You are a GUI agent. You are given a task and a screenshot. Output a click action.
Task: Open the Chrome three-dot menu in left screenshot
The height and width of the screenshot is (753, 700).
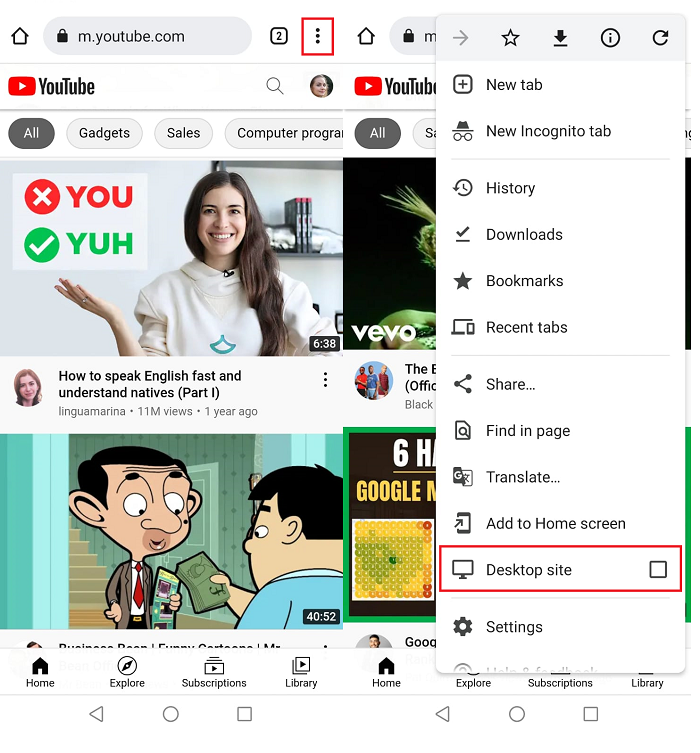[317, 36]
